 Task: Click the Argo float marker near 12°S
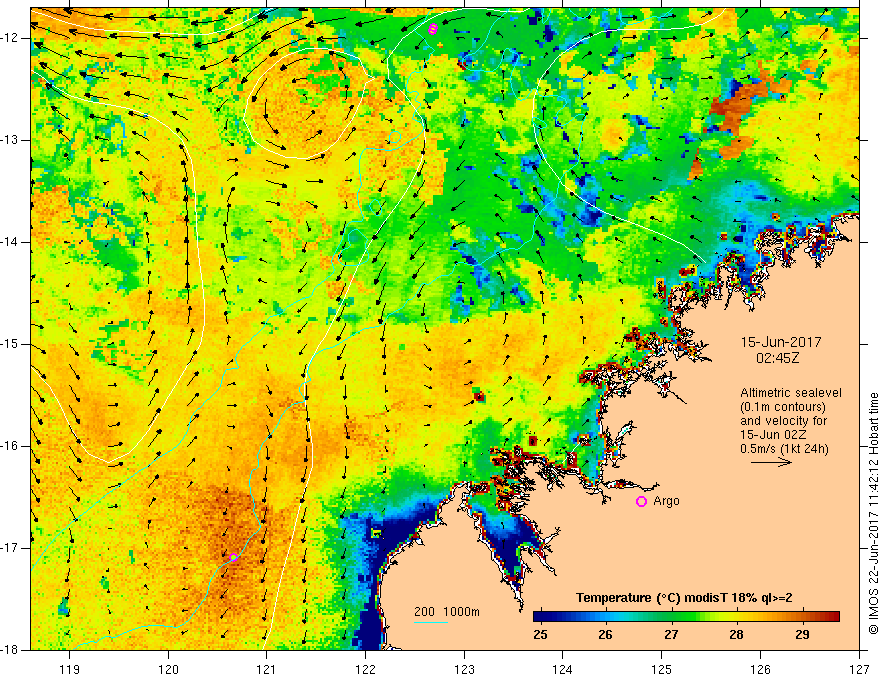pos(432,29)
